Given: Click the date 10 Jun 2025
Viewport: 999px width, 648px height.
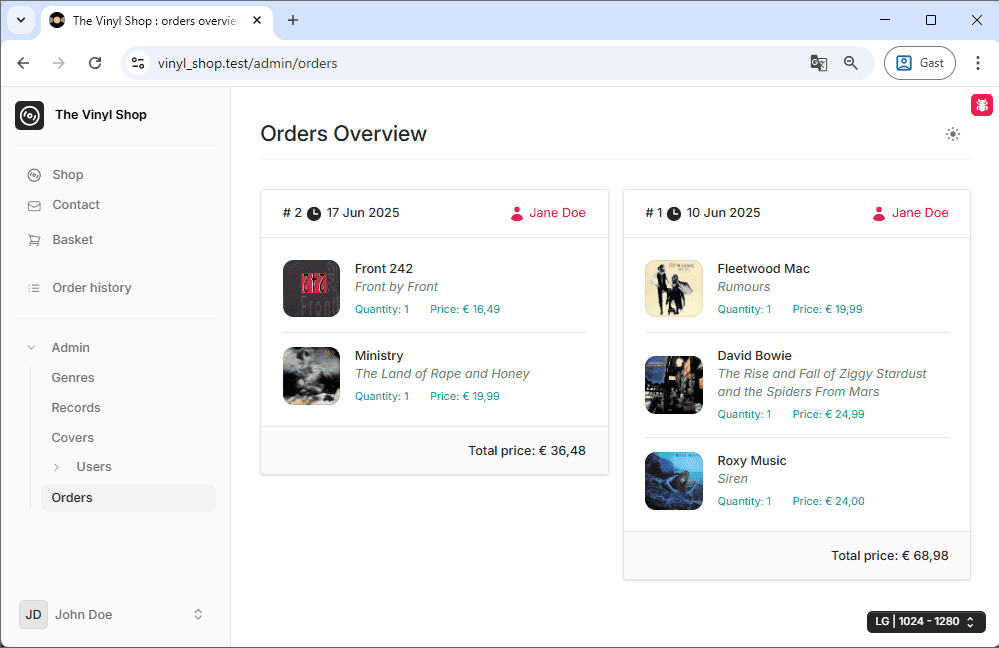Looking at the screenshot, I should coord(723,213).
